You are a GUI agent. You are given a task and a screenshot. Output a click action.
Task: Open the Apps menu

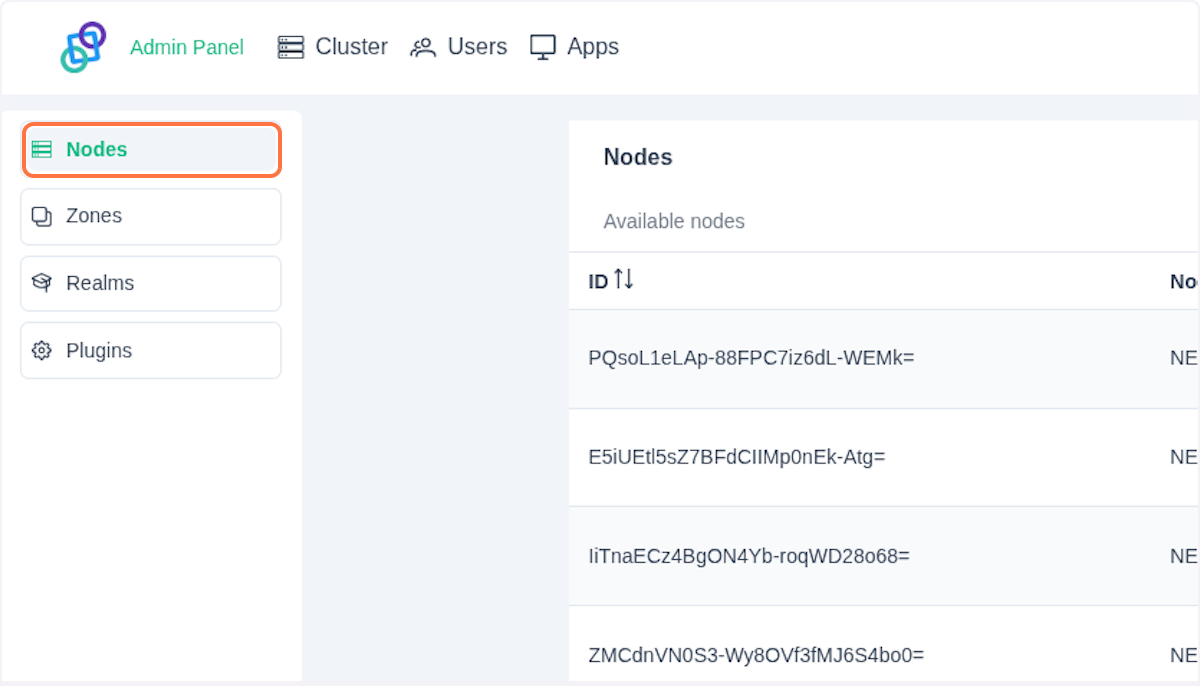point(592,47)
